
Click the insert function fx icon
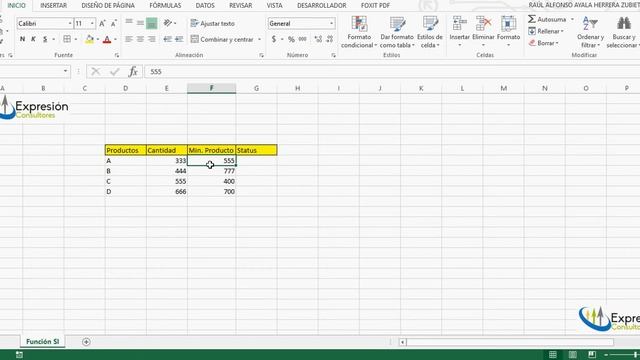133,72
